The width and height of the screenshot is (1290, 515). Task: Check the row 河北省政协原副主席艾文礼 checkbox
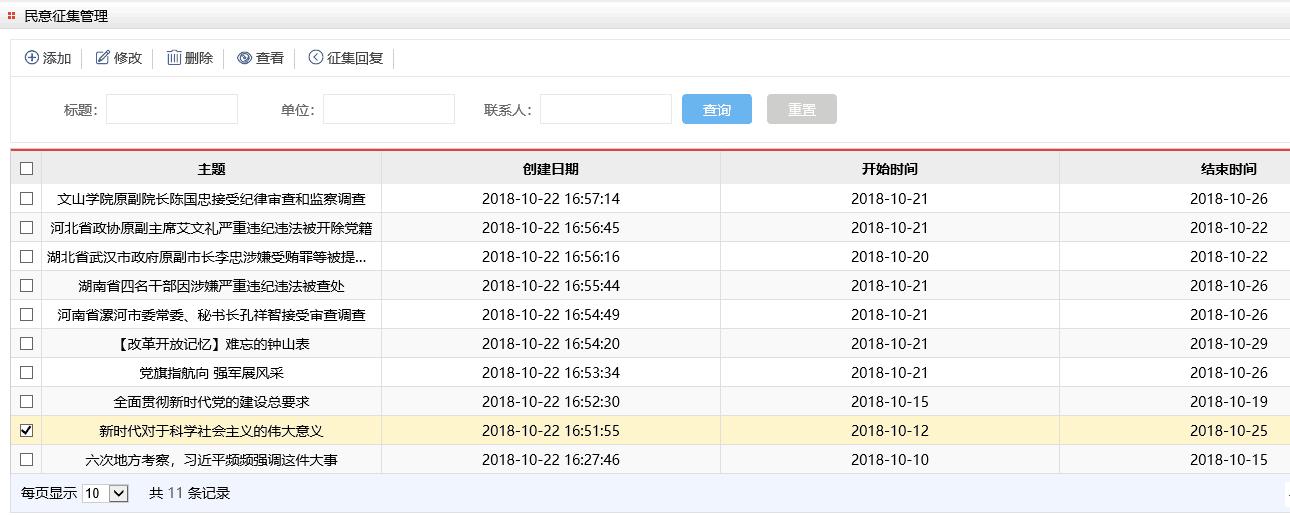tap(26, 227)
